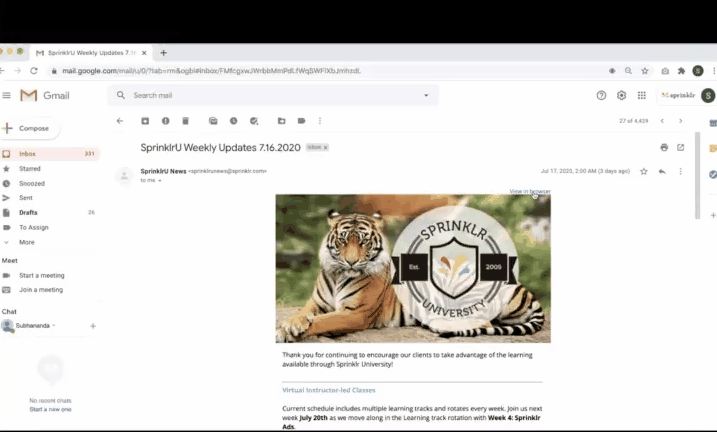This screenshot has width=717, height=432.
Task: Close the SprinklrU Weekly Updates tab
Action: (x=144, y=53)
